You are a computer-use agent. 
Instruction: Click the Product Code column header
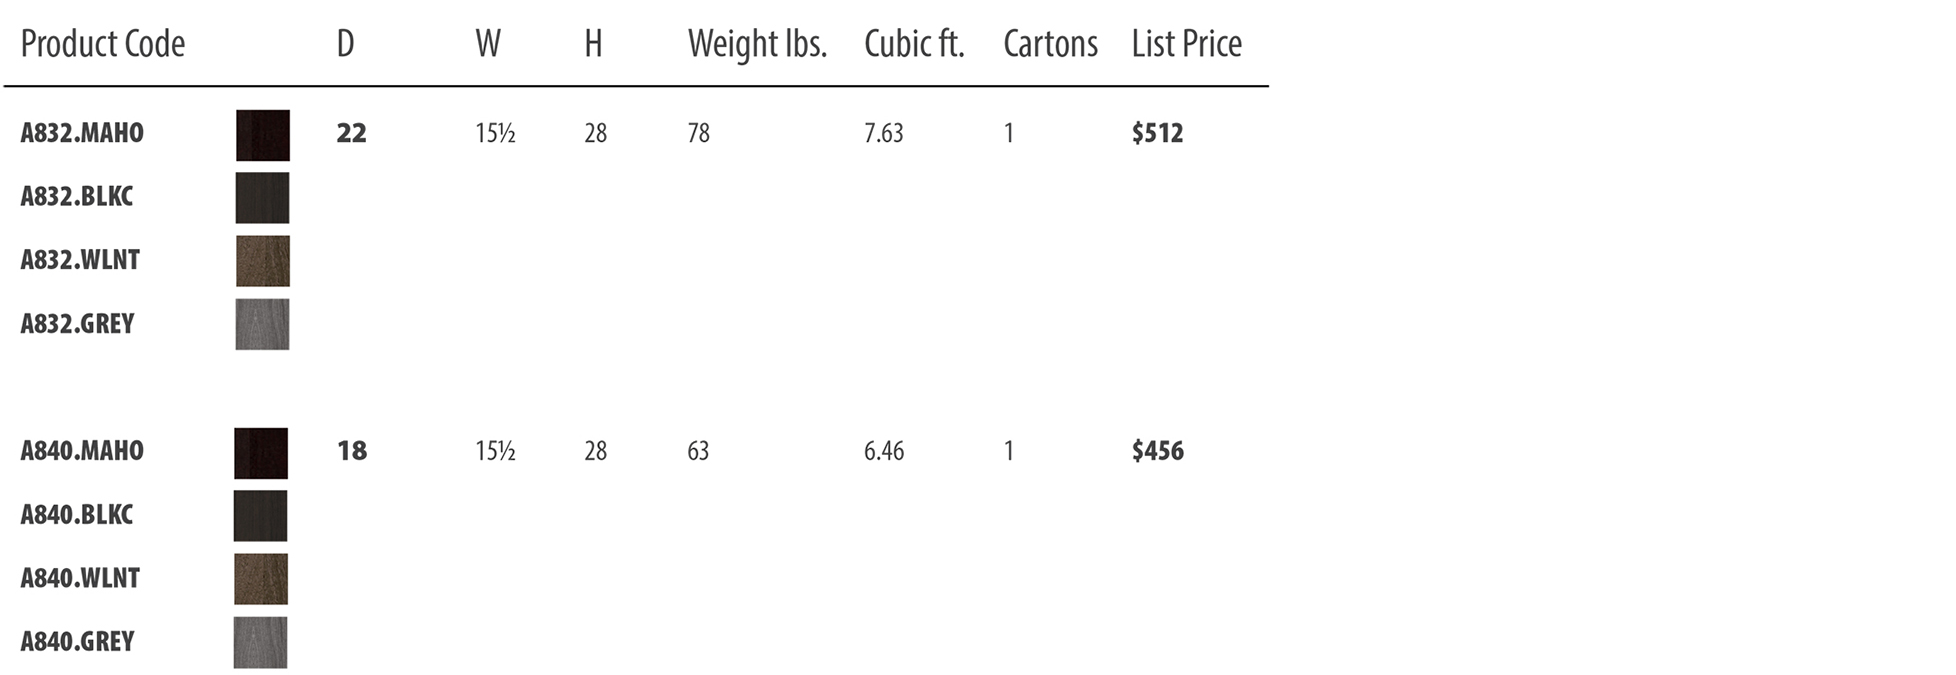click(x=103, y=44)
